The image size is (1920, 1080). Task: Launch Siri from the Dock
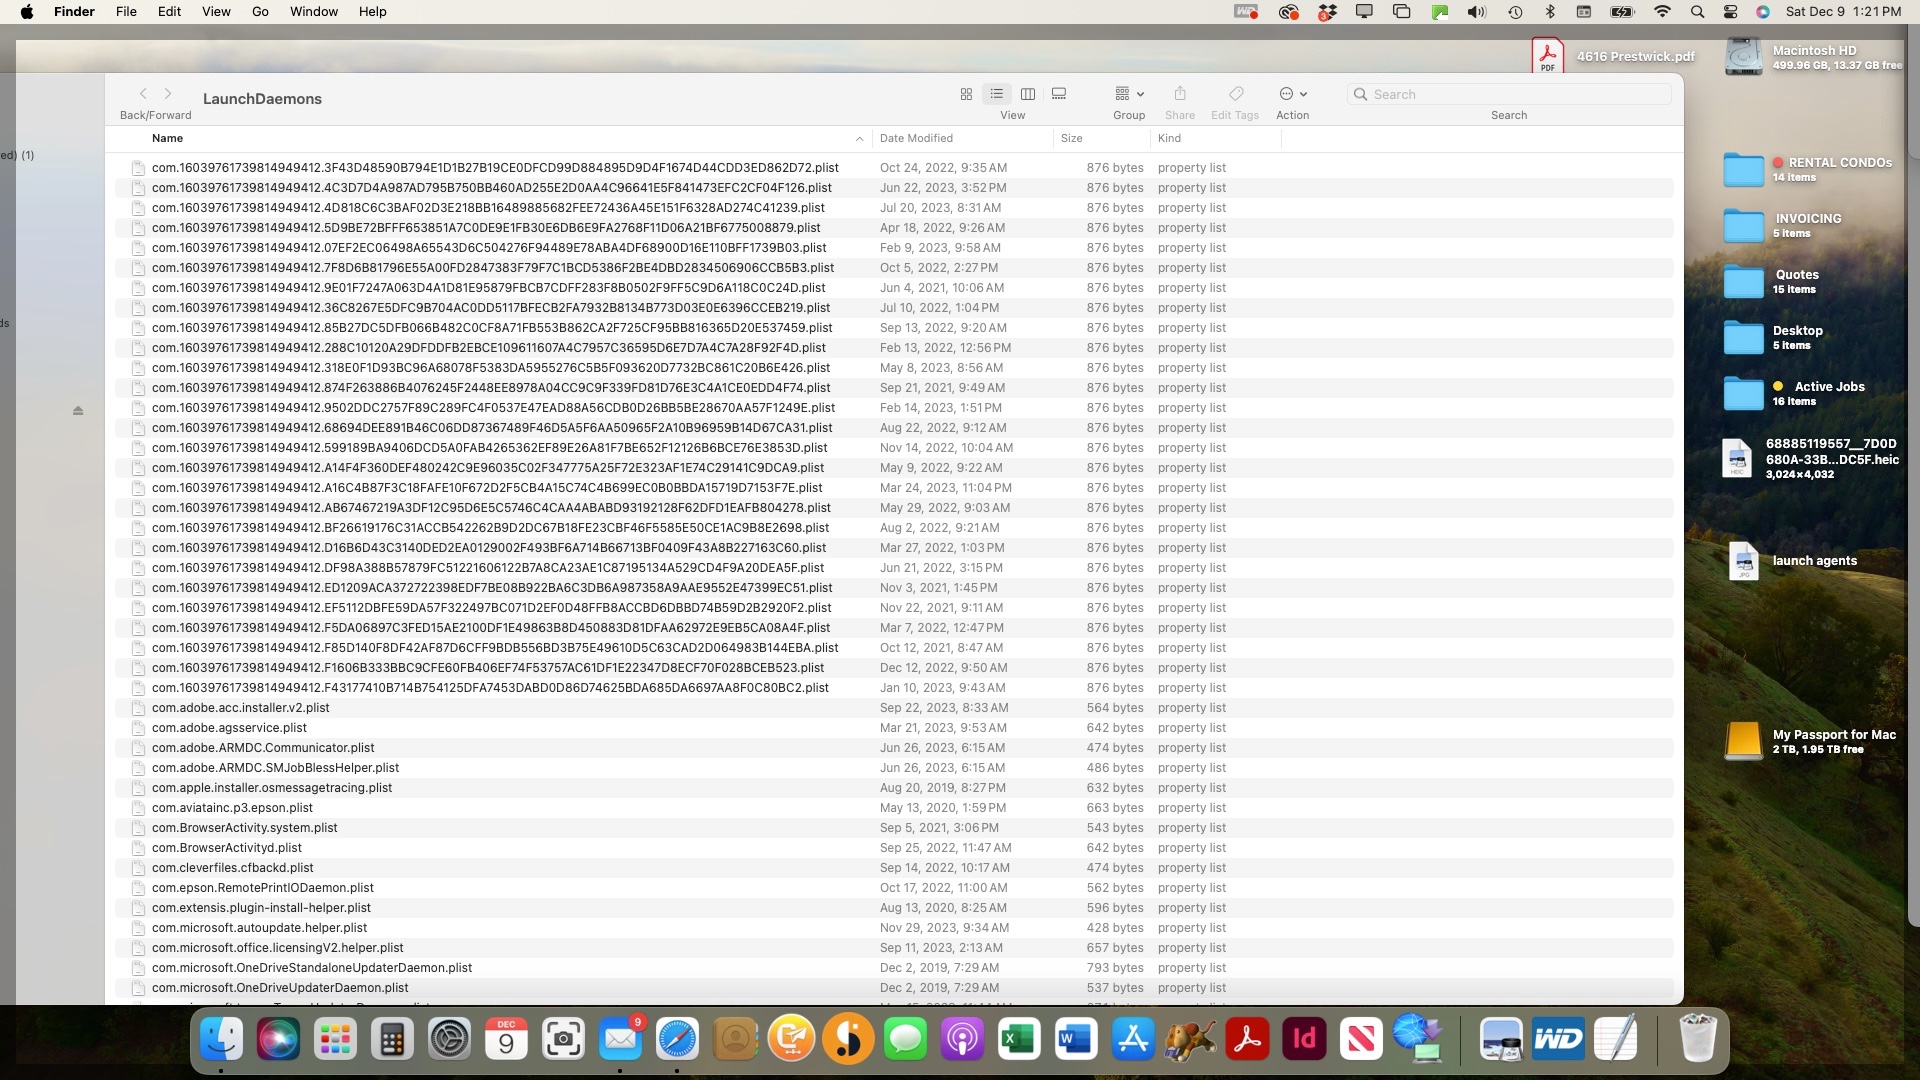point(278,1040)
